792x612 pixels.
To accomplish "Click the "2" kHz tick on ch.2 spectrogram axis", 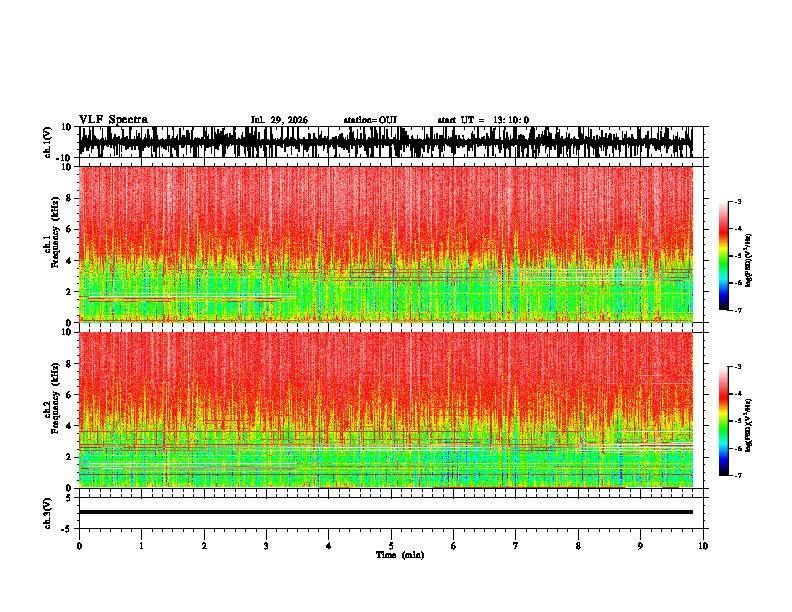I will click(x=70, y=457).
